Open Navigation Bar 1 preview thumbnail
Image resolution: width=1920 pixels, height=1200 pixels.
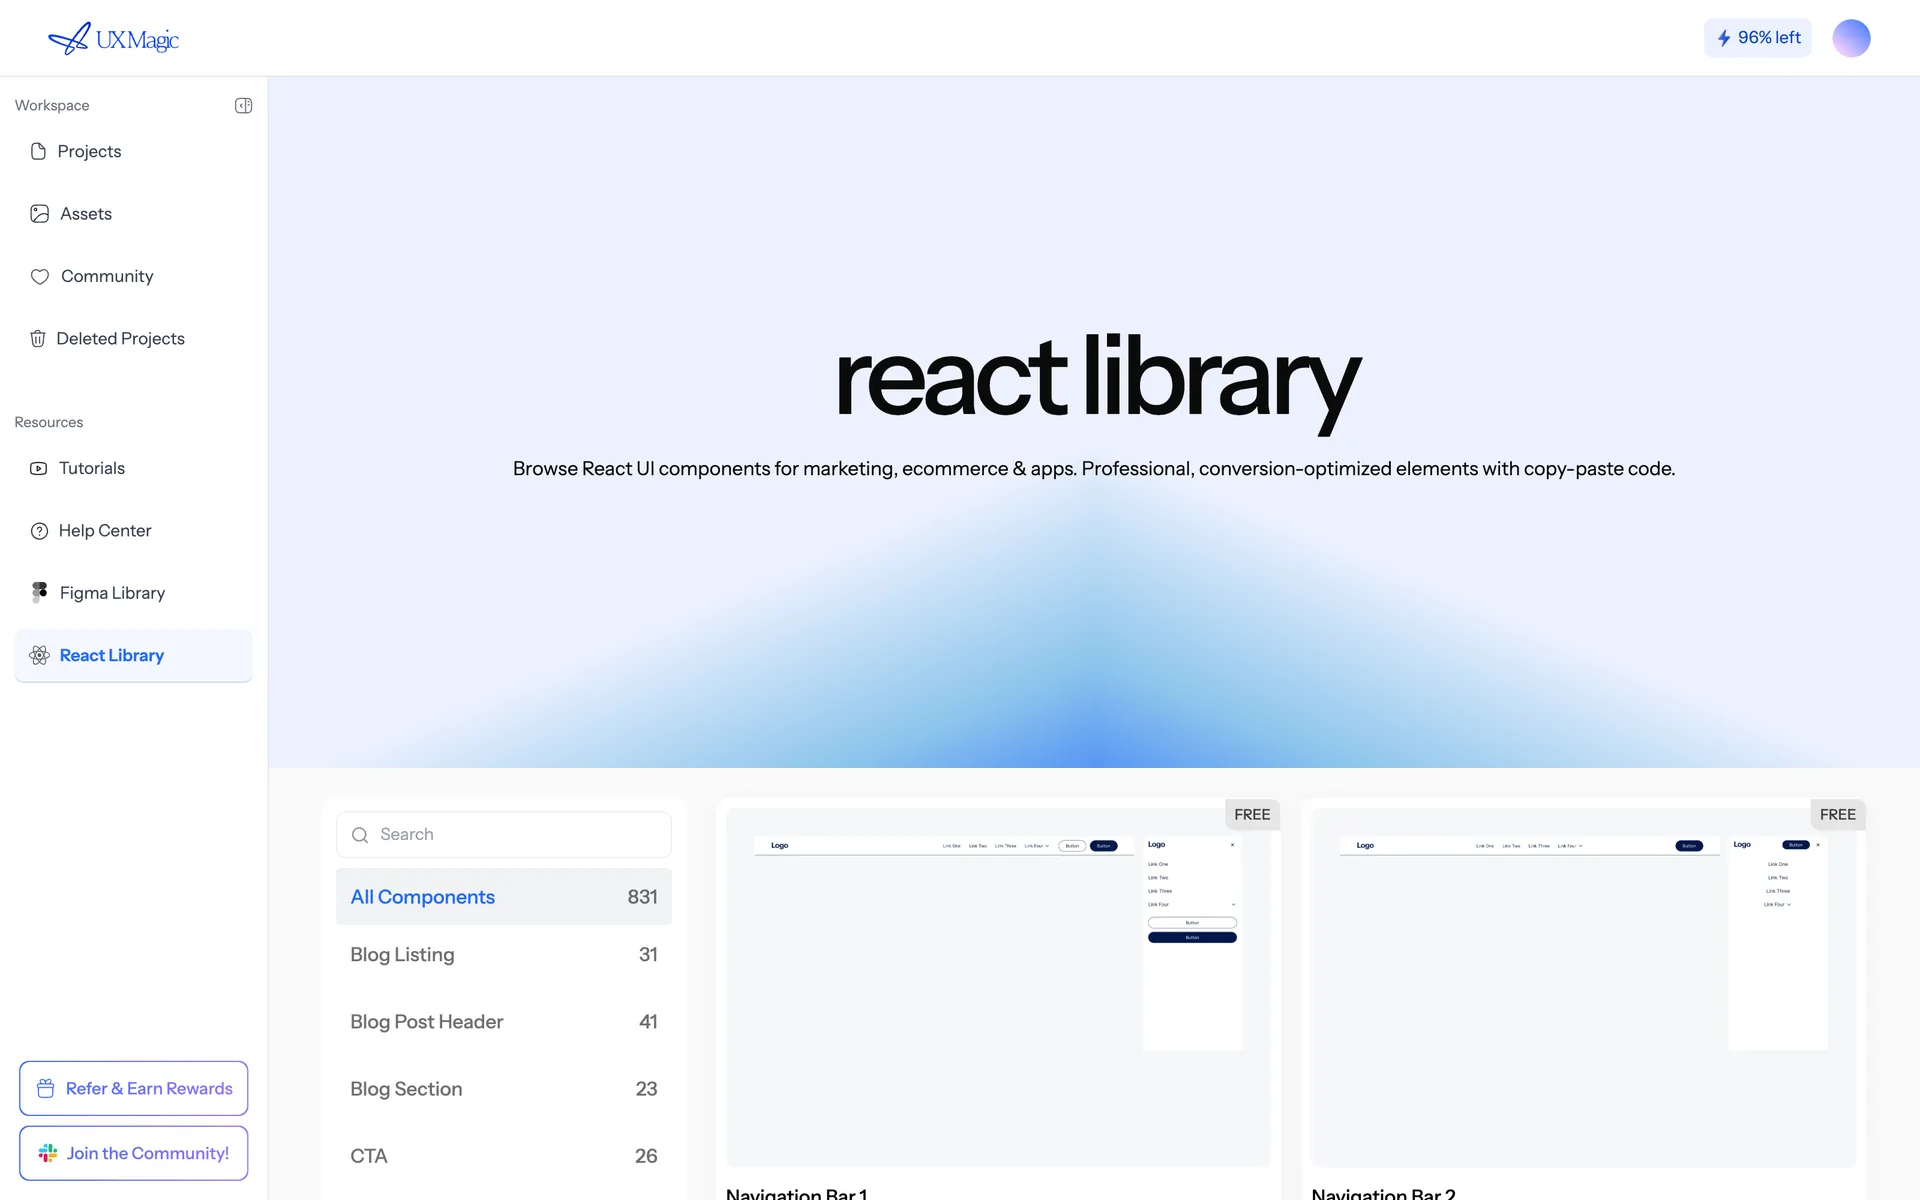tap(998, 987)
